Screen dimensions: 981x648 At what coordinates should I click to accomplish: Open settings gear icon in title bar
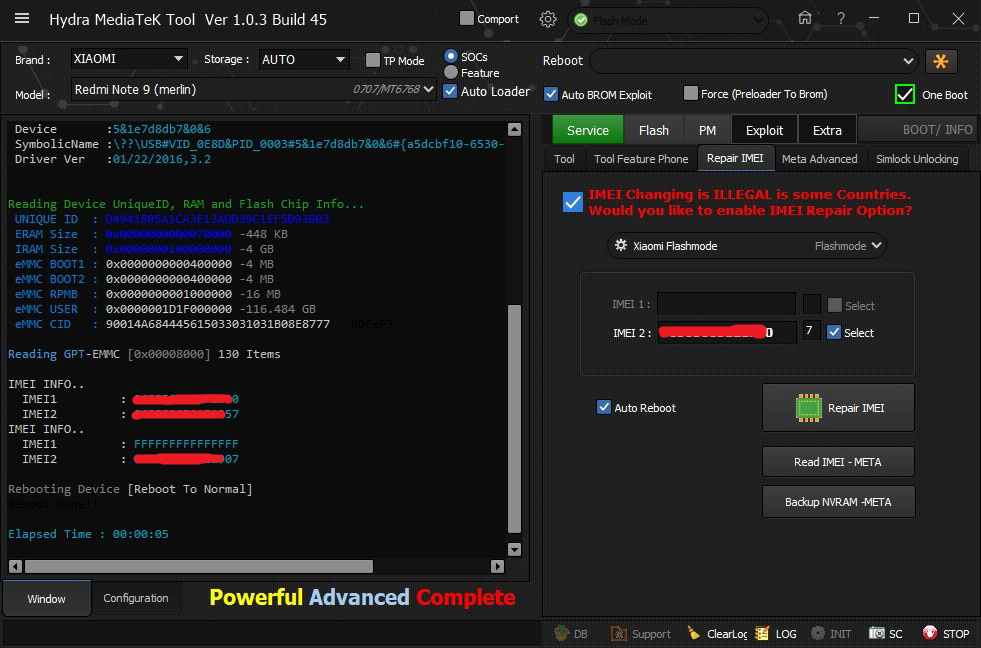pos(547,19)
